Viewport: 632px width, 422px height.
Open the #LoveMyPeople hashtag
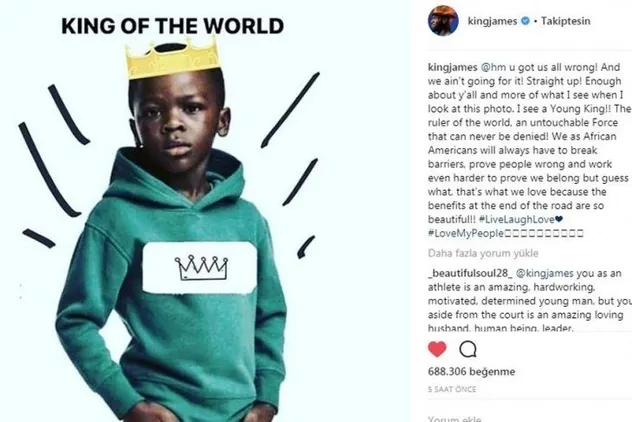tap(466, 233)
